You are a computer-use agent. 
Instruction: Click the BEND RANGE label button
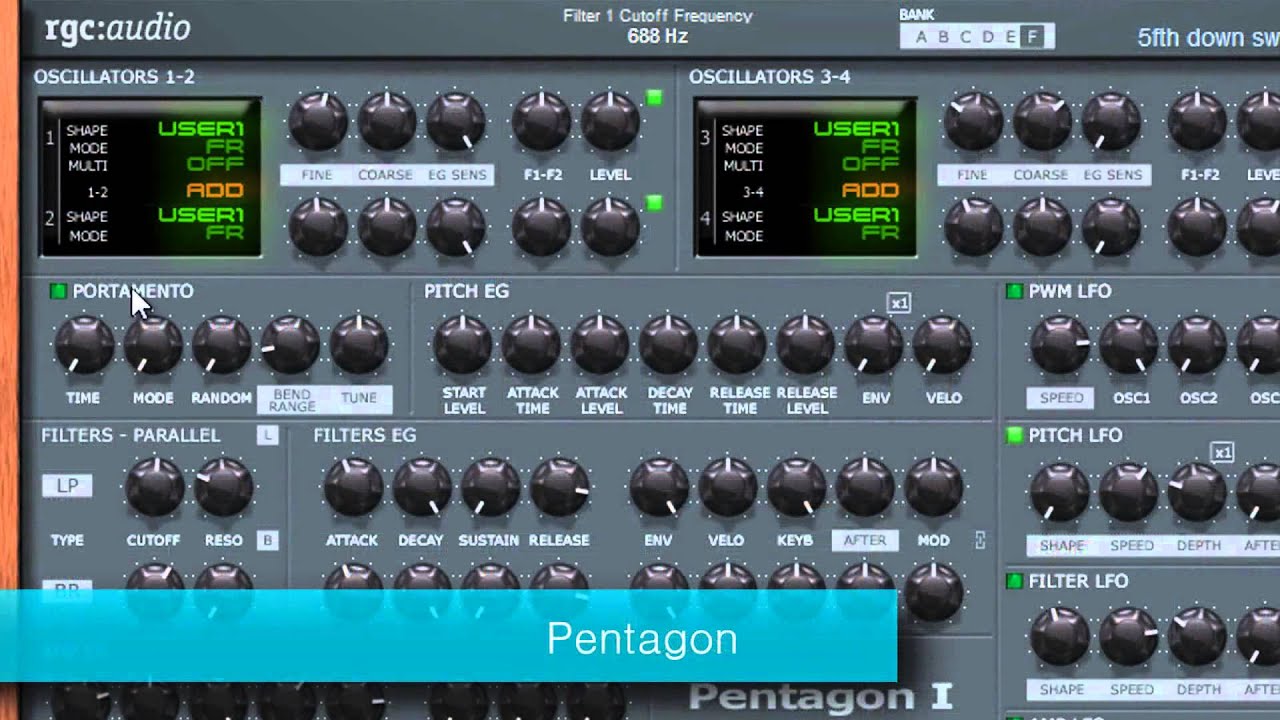click(292, 399)
